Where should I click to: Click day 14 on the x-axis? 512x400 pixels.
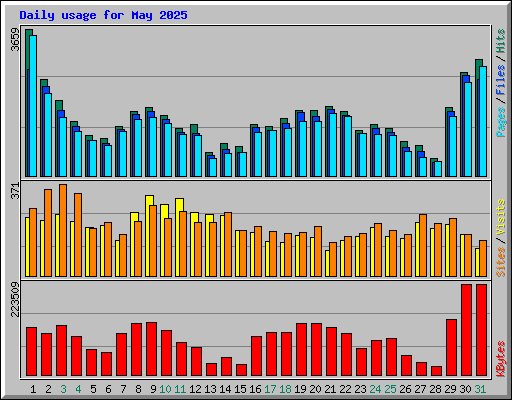click(225, 389)
